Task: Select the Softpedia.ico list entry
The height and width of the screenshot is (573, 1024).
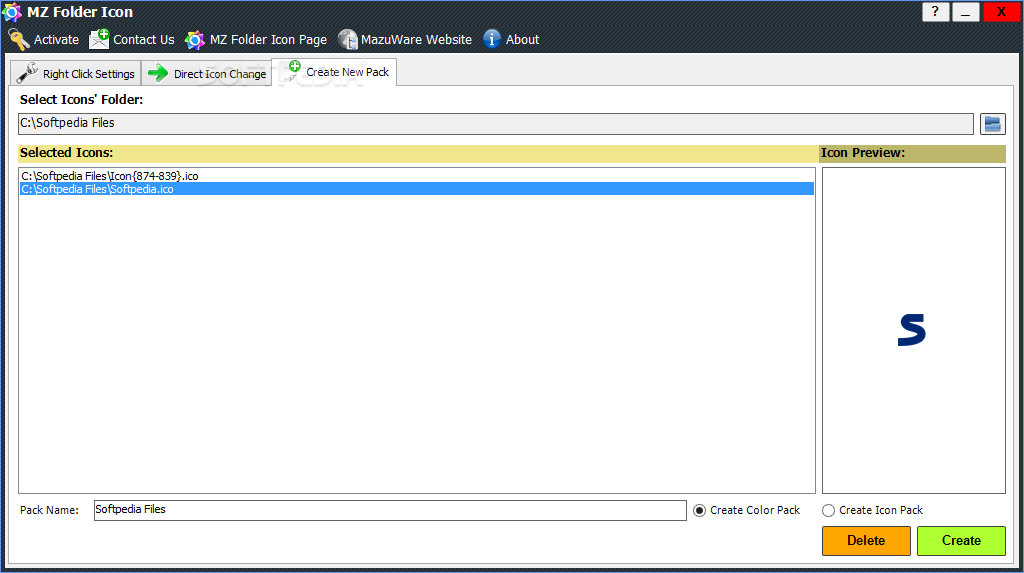Action: [x=417, y=189]
